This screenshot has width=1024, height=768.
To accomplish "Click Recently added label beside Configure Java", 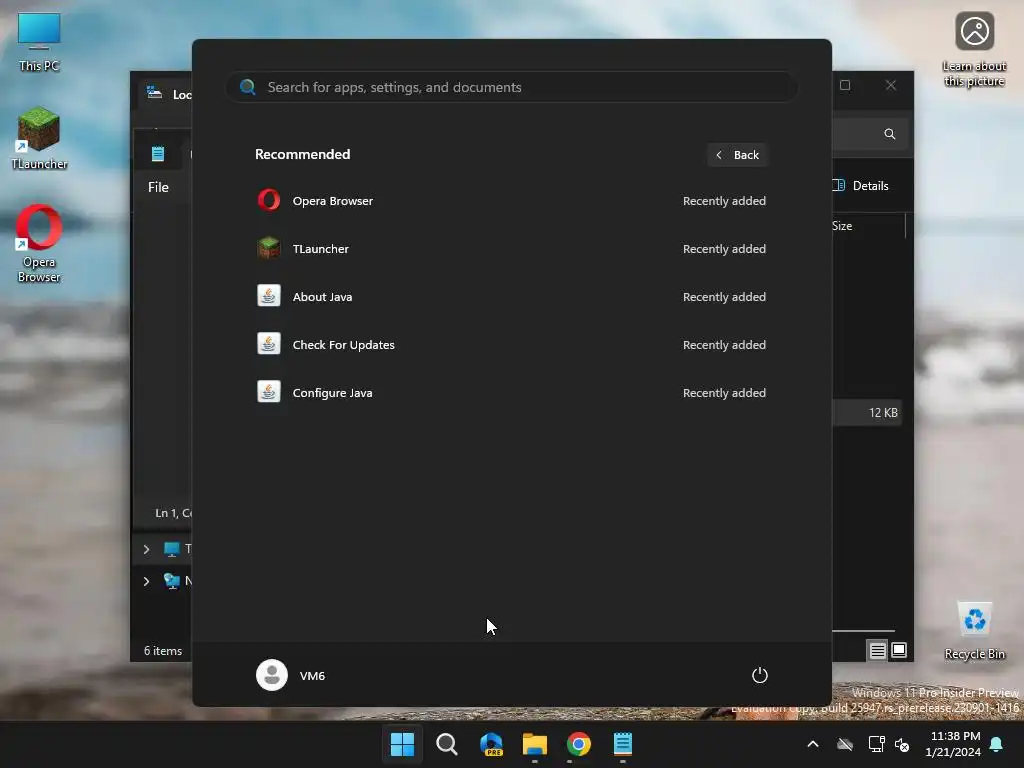I will click(x=724, y=392).
